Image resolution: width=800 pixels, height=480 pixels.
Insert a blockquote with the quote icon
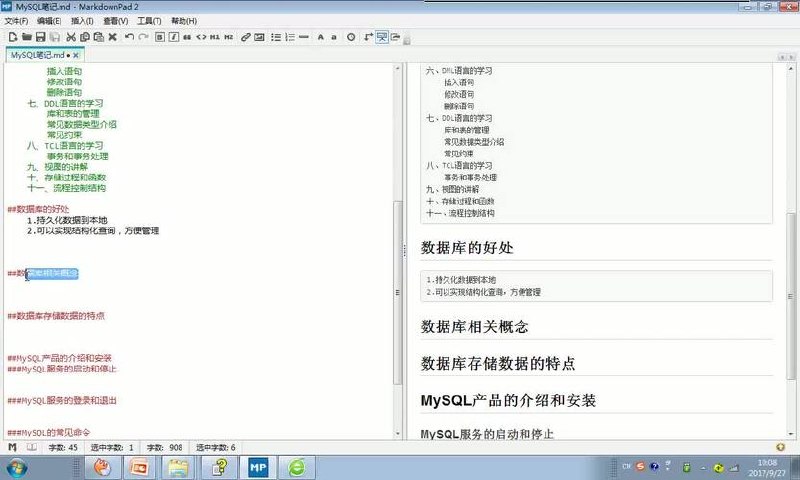click(187, 37)
